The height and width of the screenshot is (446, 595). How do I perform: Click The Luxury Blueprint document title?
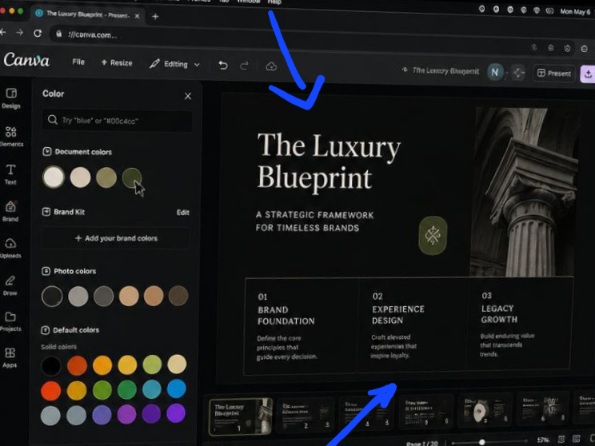tap(445, 71)
